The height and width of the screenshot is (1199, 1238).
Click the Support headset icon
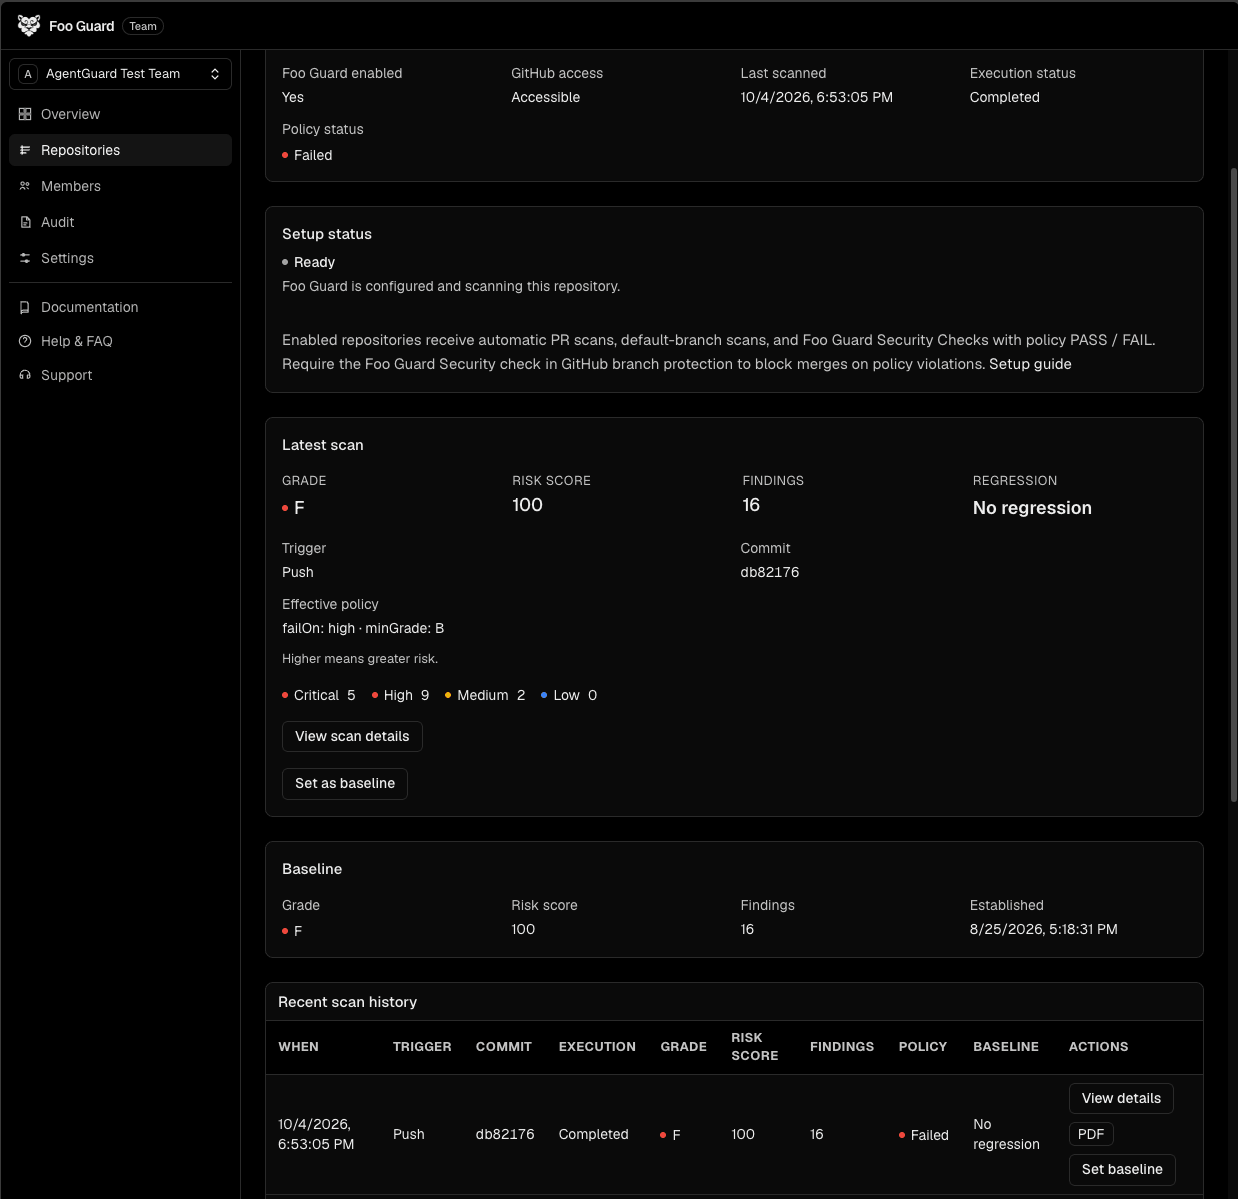[25, 375]
